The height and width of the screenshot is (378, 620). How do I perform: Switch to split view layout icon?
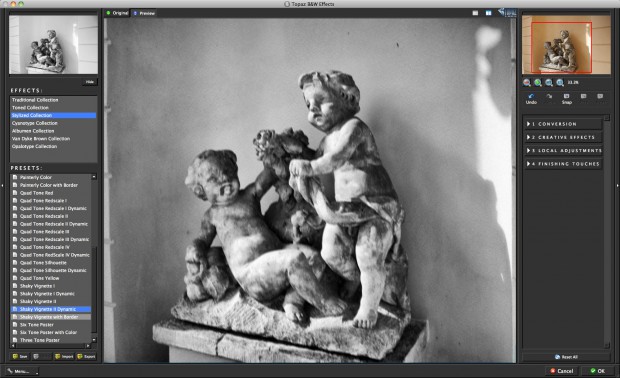(x=489, y=13)
